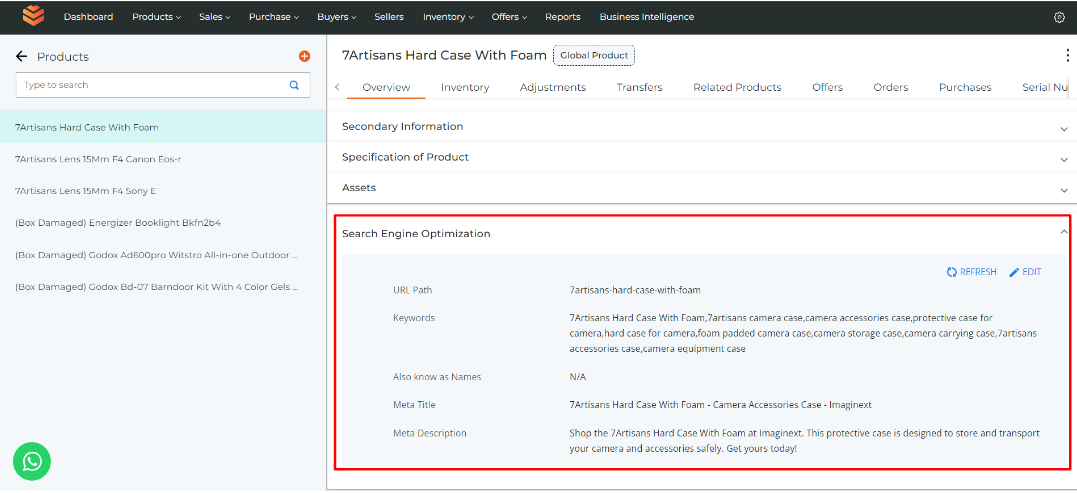Open the Products dropdown menu
The height and width of the screenshot is (493, 1077).
coord(157,16)
